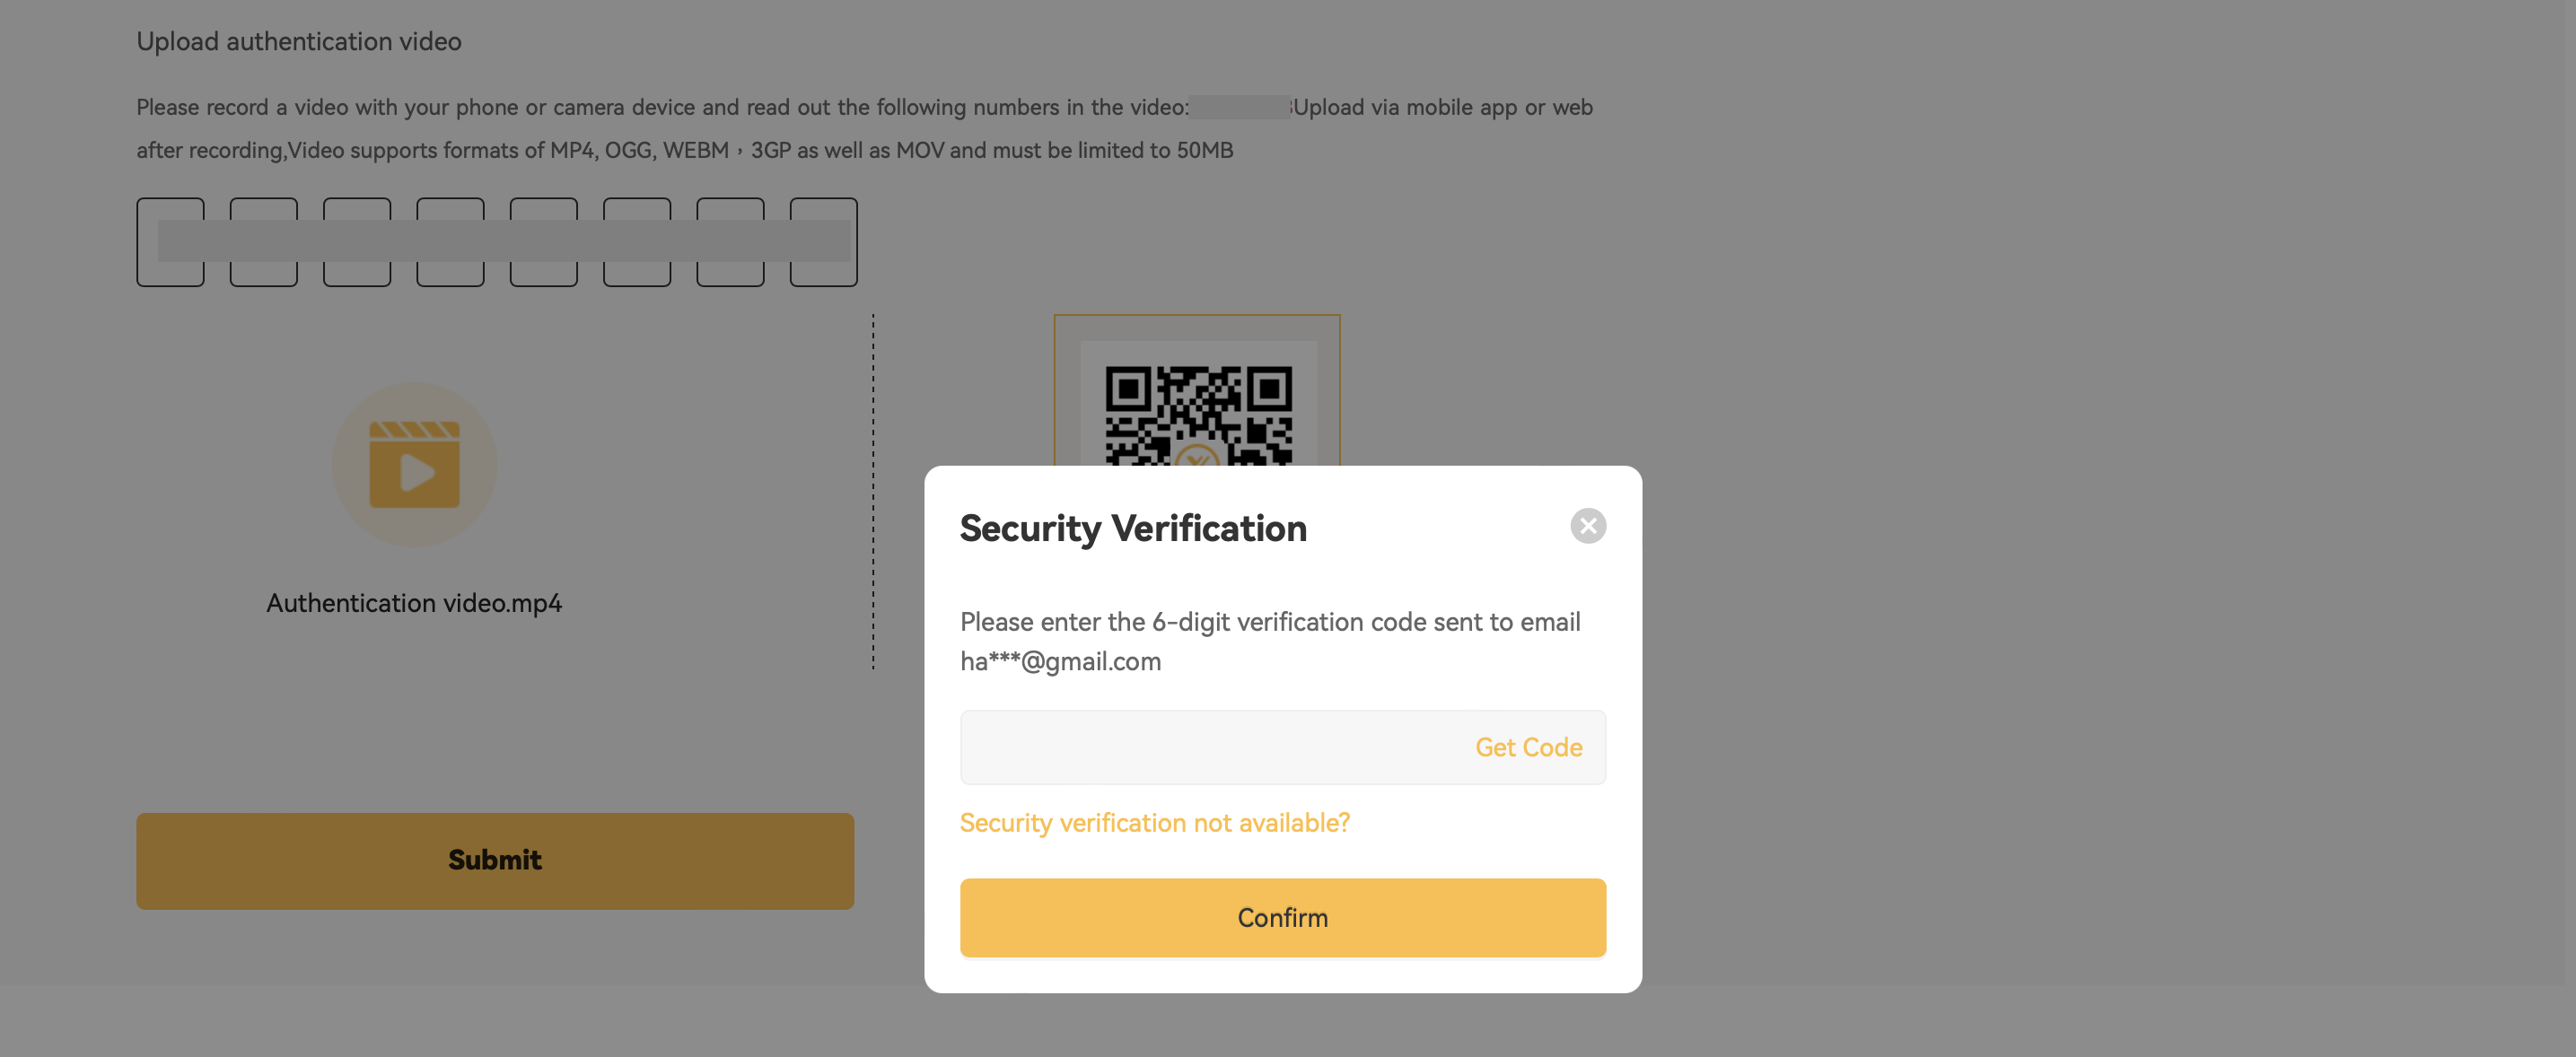
Task: Click the masked email ha***@gmail.com text
Action: coord(1060,660)
